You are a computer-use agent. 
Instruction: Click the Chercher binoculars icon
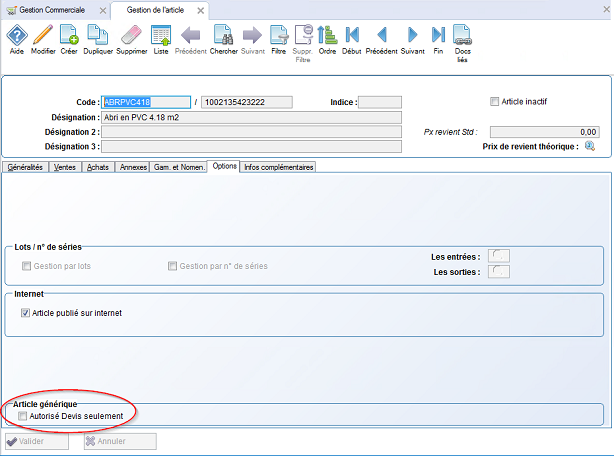224,37
